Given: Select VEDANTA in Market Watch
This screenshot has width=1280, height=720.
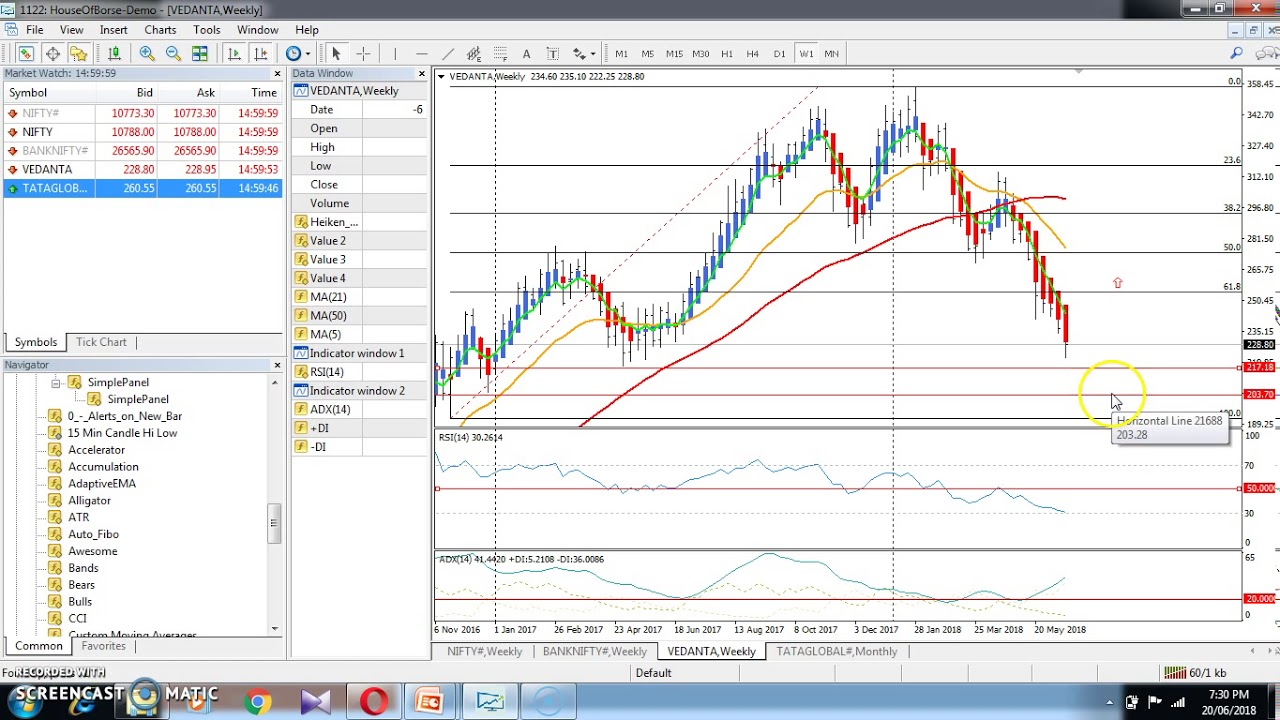Looking at the screenshot, I should point(143,169).
